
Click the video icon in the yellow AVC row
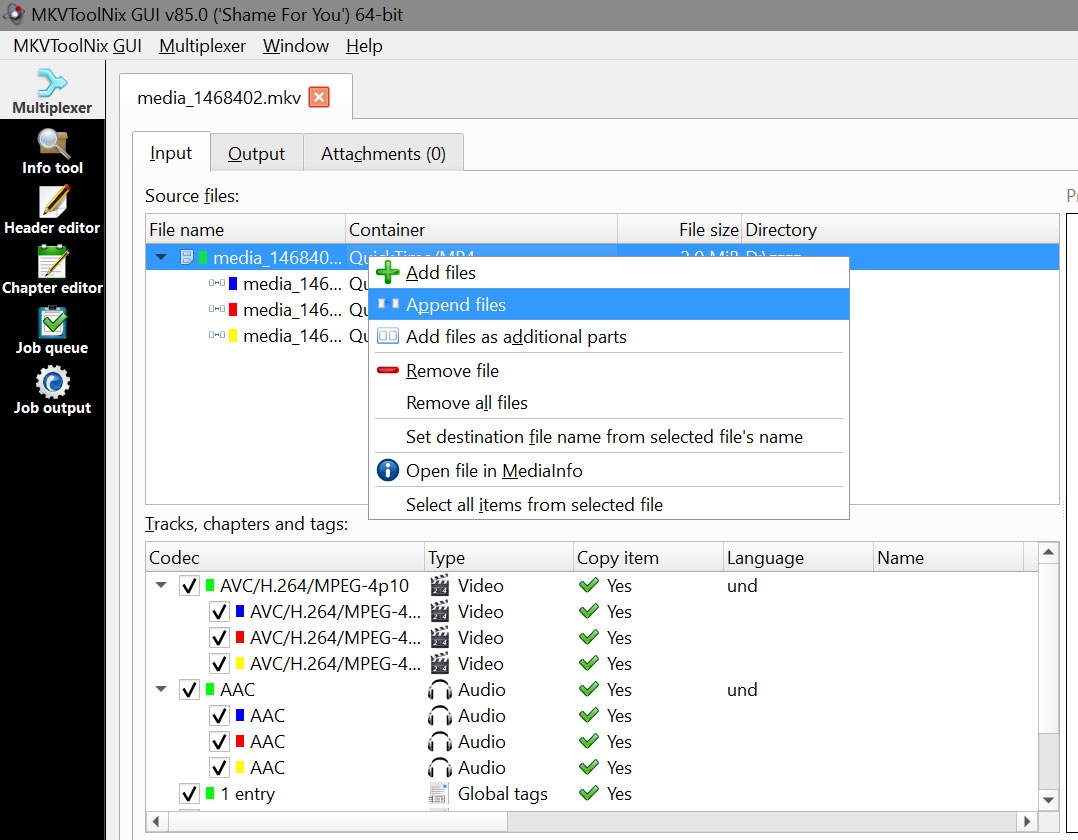click(439, 663)
